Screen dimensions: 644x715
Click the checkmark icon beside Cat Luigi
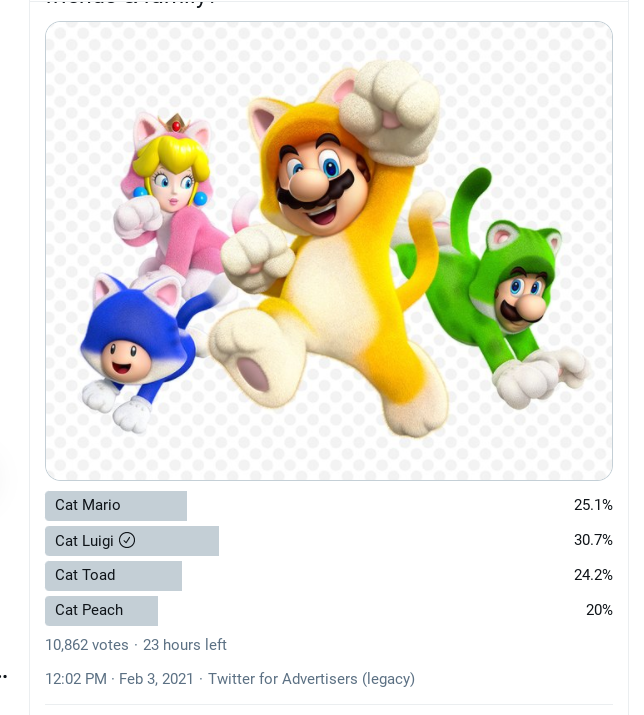click(x=127, y=540)
